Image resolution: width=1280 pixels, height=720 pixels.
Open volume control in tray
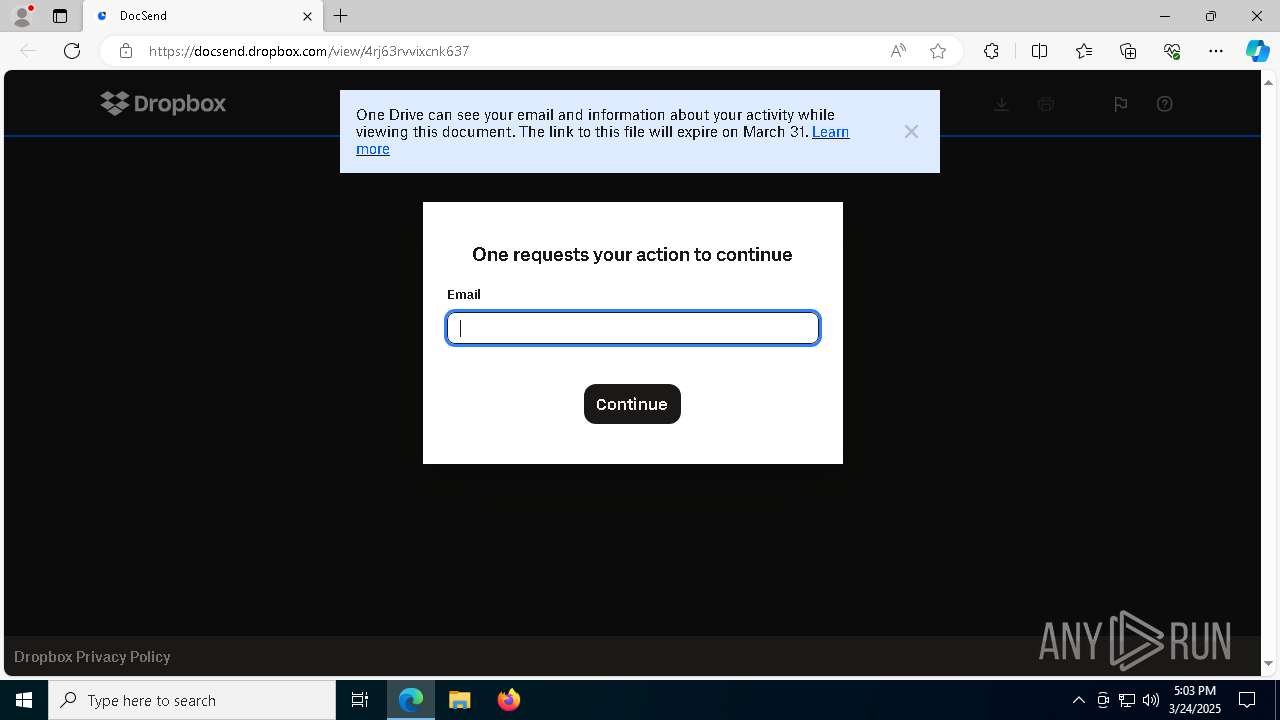(1151, 700)
